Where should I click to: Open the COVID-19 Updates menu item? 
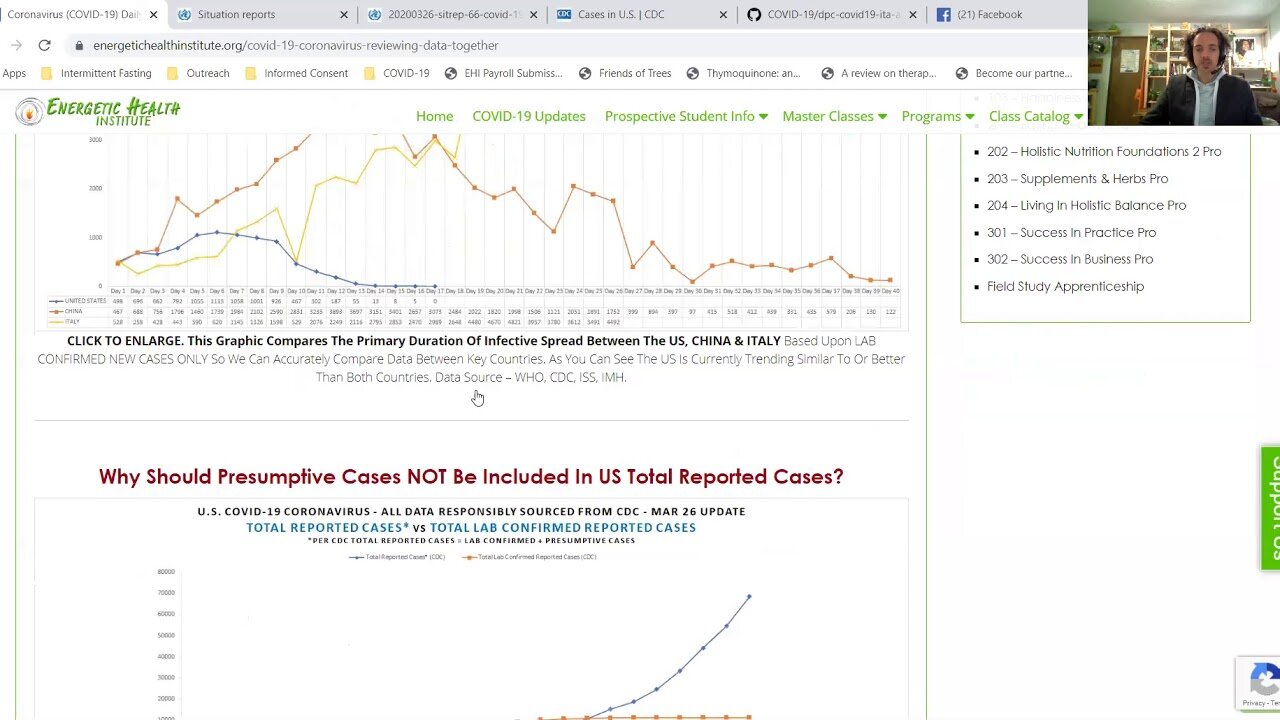click(529, 116)
